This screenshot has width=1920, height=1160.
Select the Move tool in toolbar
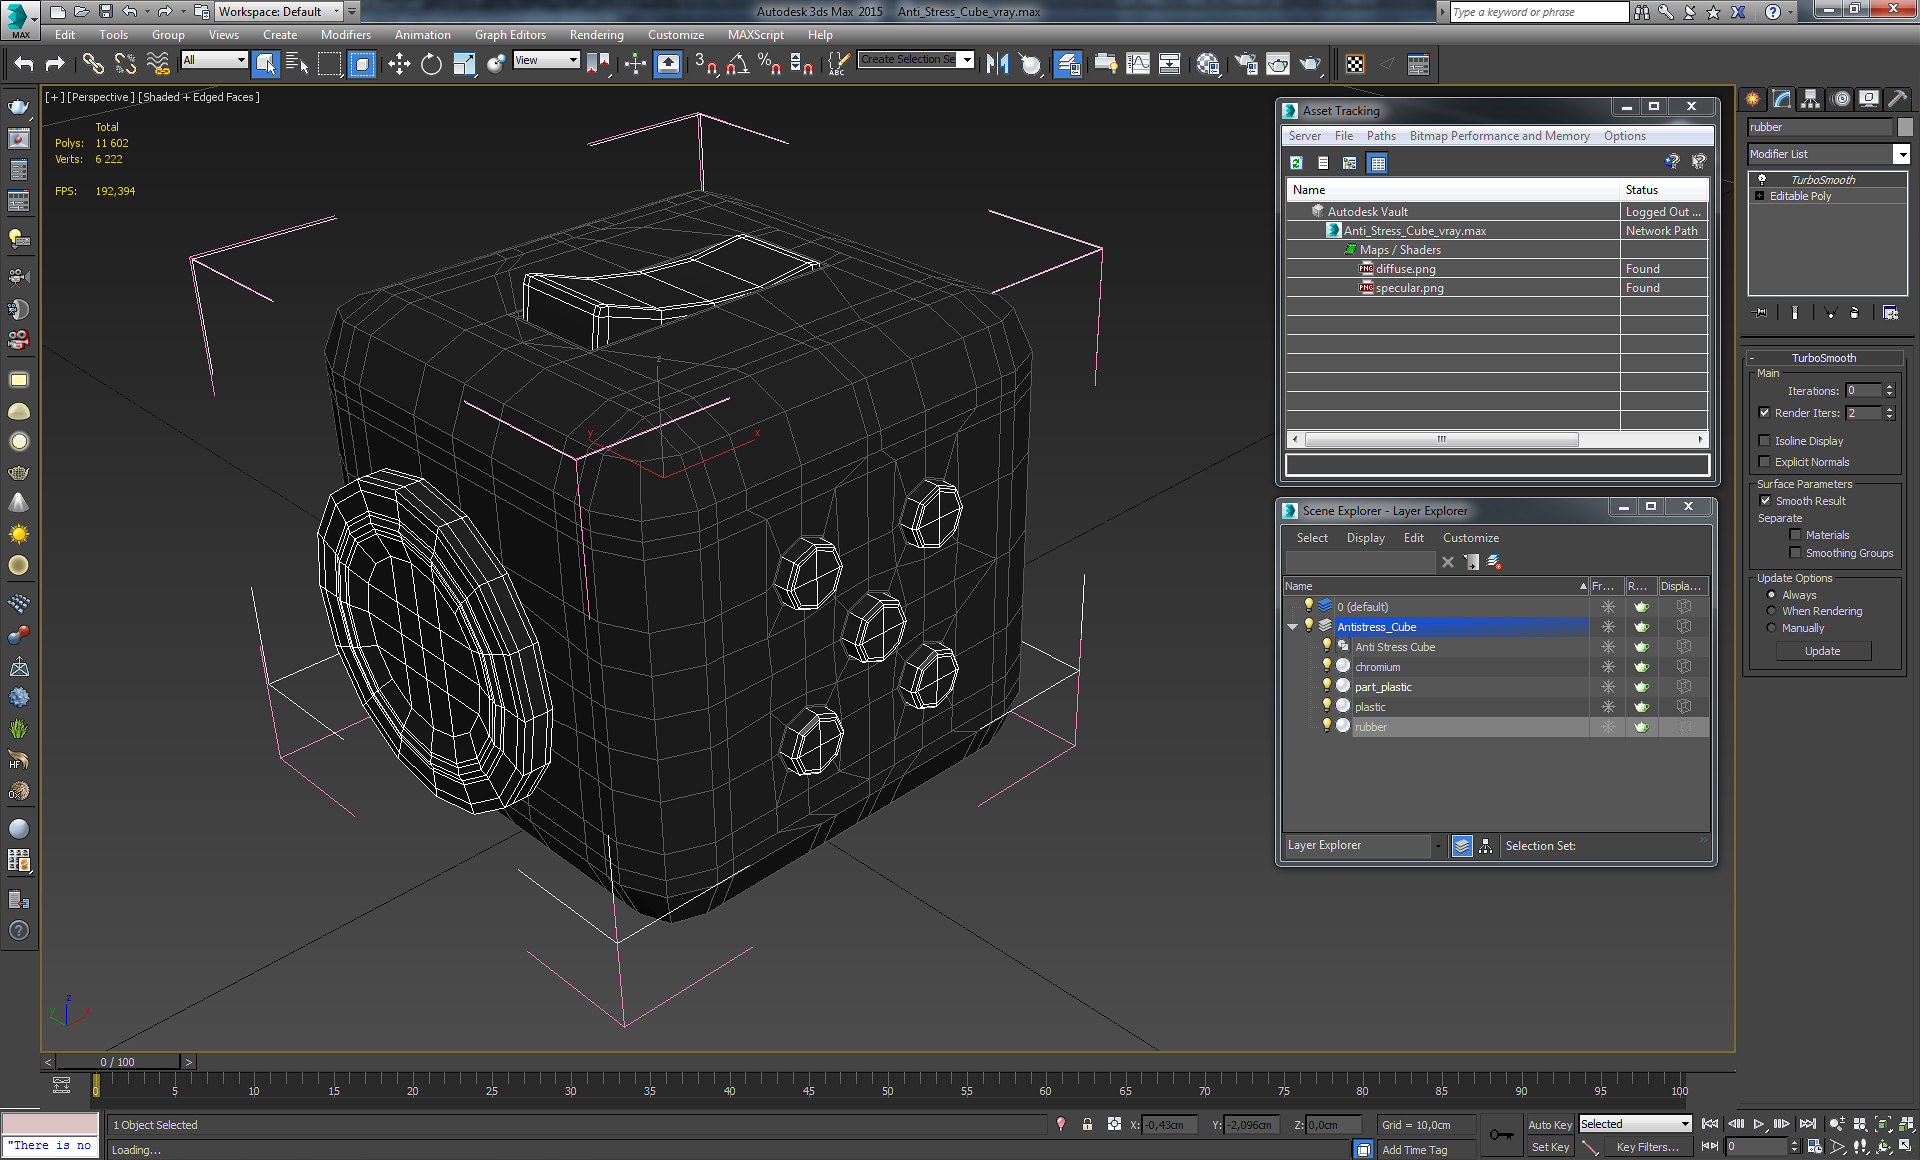tap(398, 64)
